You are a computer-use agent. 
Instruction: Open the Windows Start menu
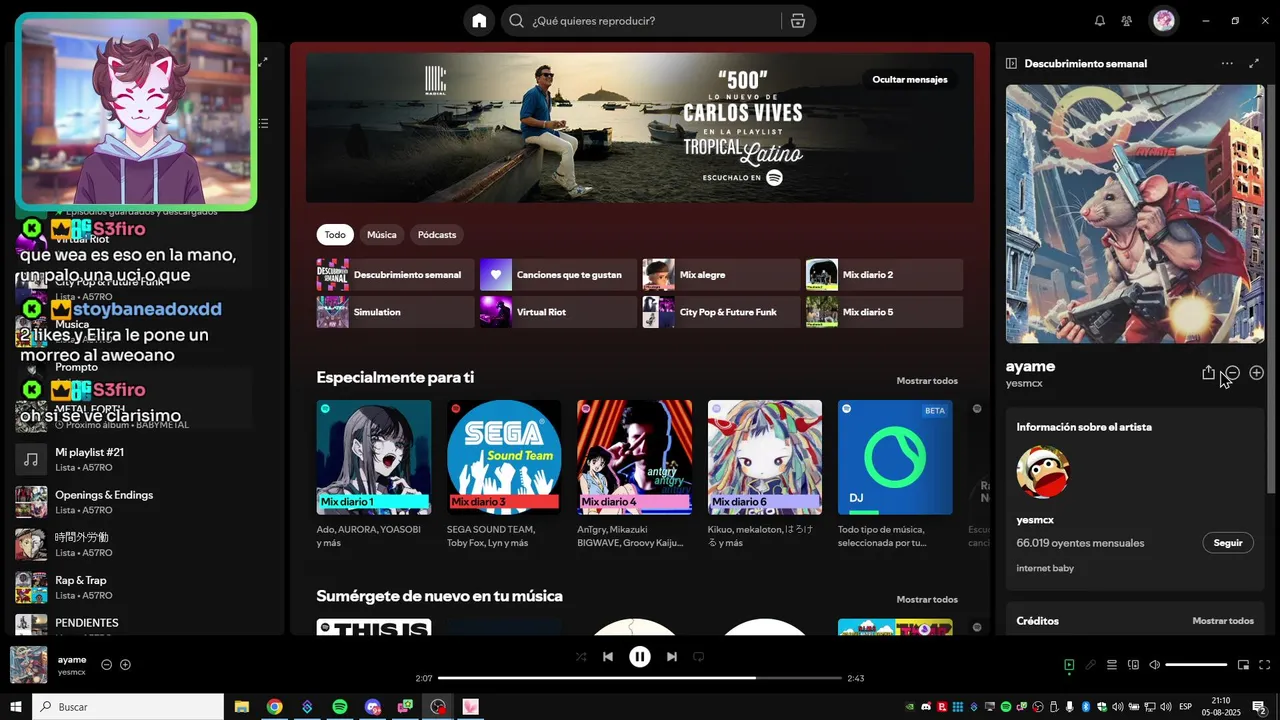click(15, 707)
